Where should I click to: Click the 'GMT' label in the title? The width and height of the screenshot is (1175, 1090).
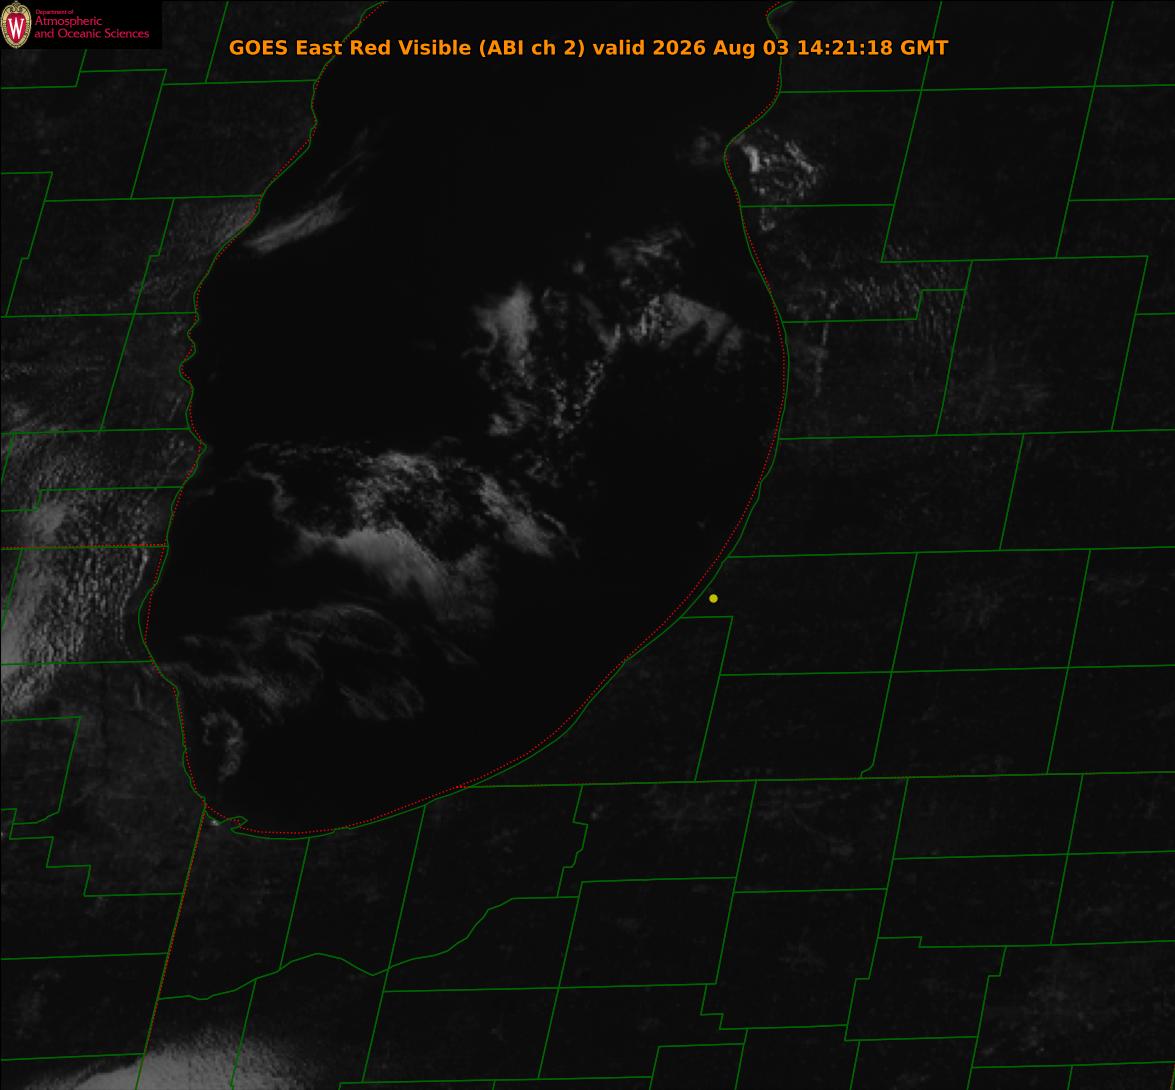tap(924, 48)
